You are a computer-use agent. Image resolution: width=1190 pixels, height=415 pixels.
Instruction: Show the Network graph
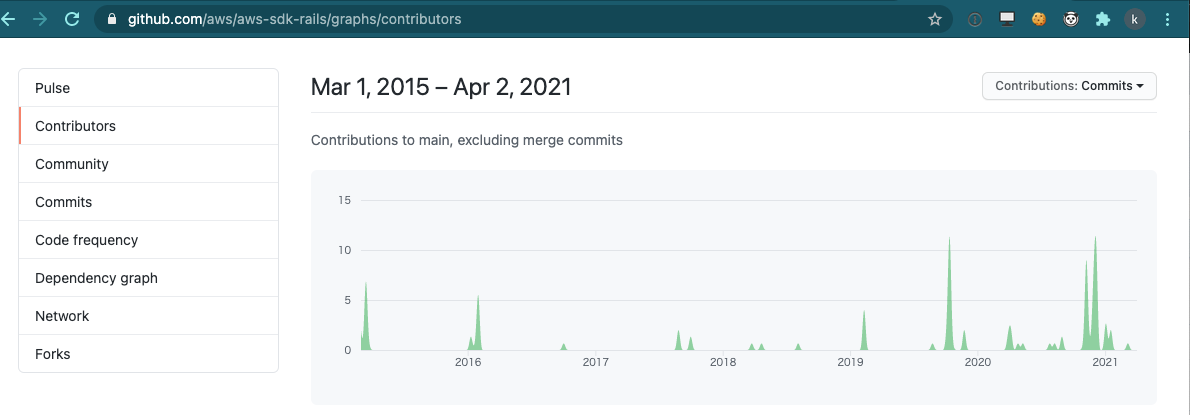click(x=149, y=316)
